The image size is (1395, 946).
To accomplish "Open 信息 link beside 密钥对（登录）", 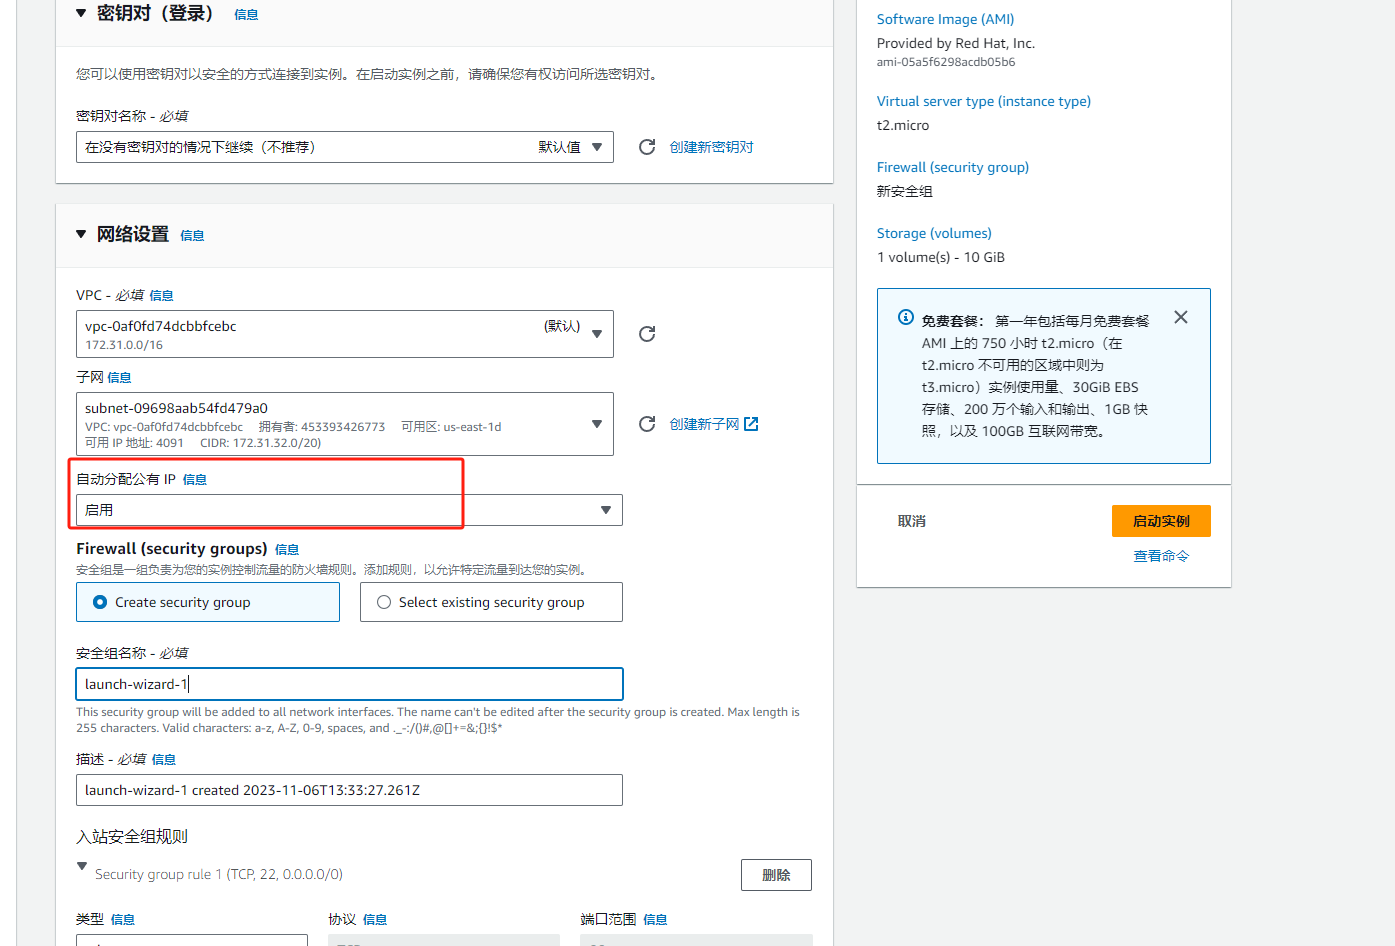I will coord(246,15).
